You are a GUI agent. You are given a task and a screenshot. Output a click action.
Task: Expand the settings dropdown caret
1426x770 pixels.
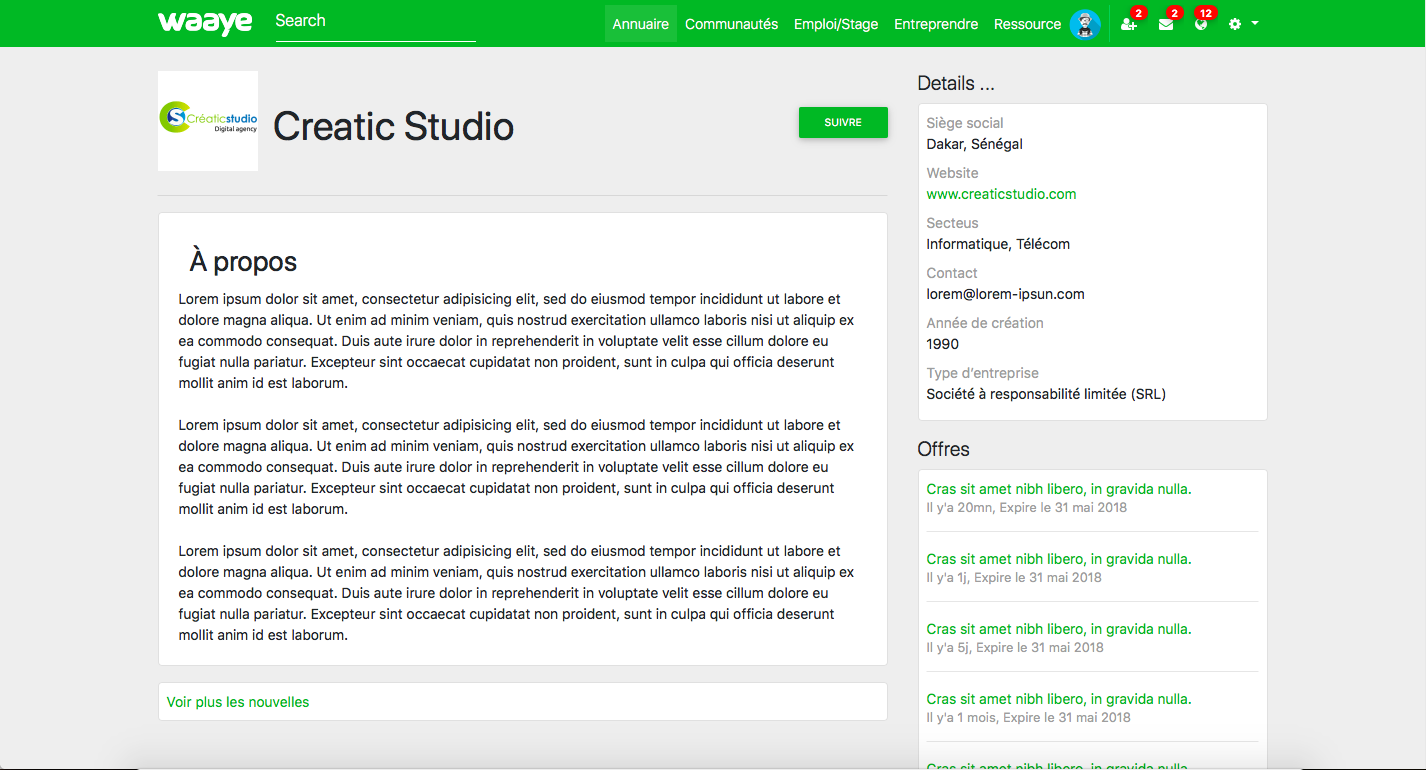[1255, 24]
